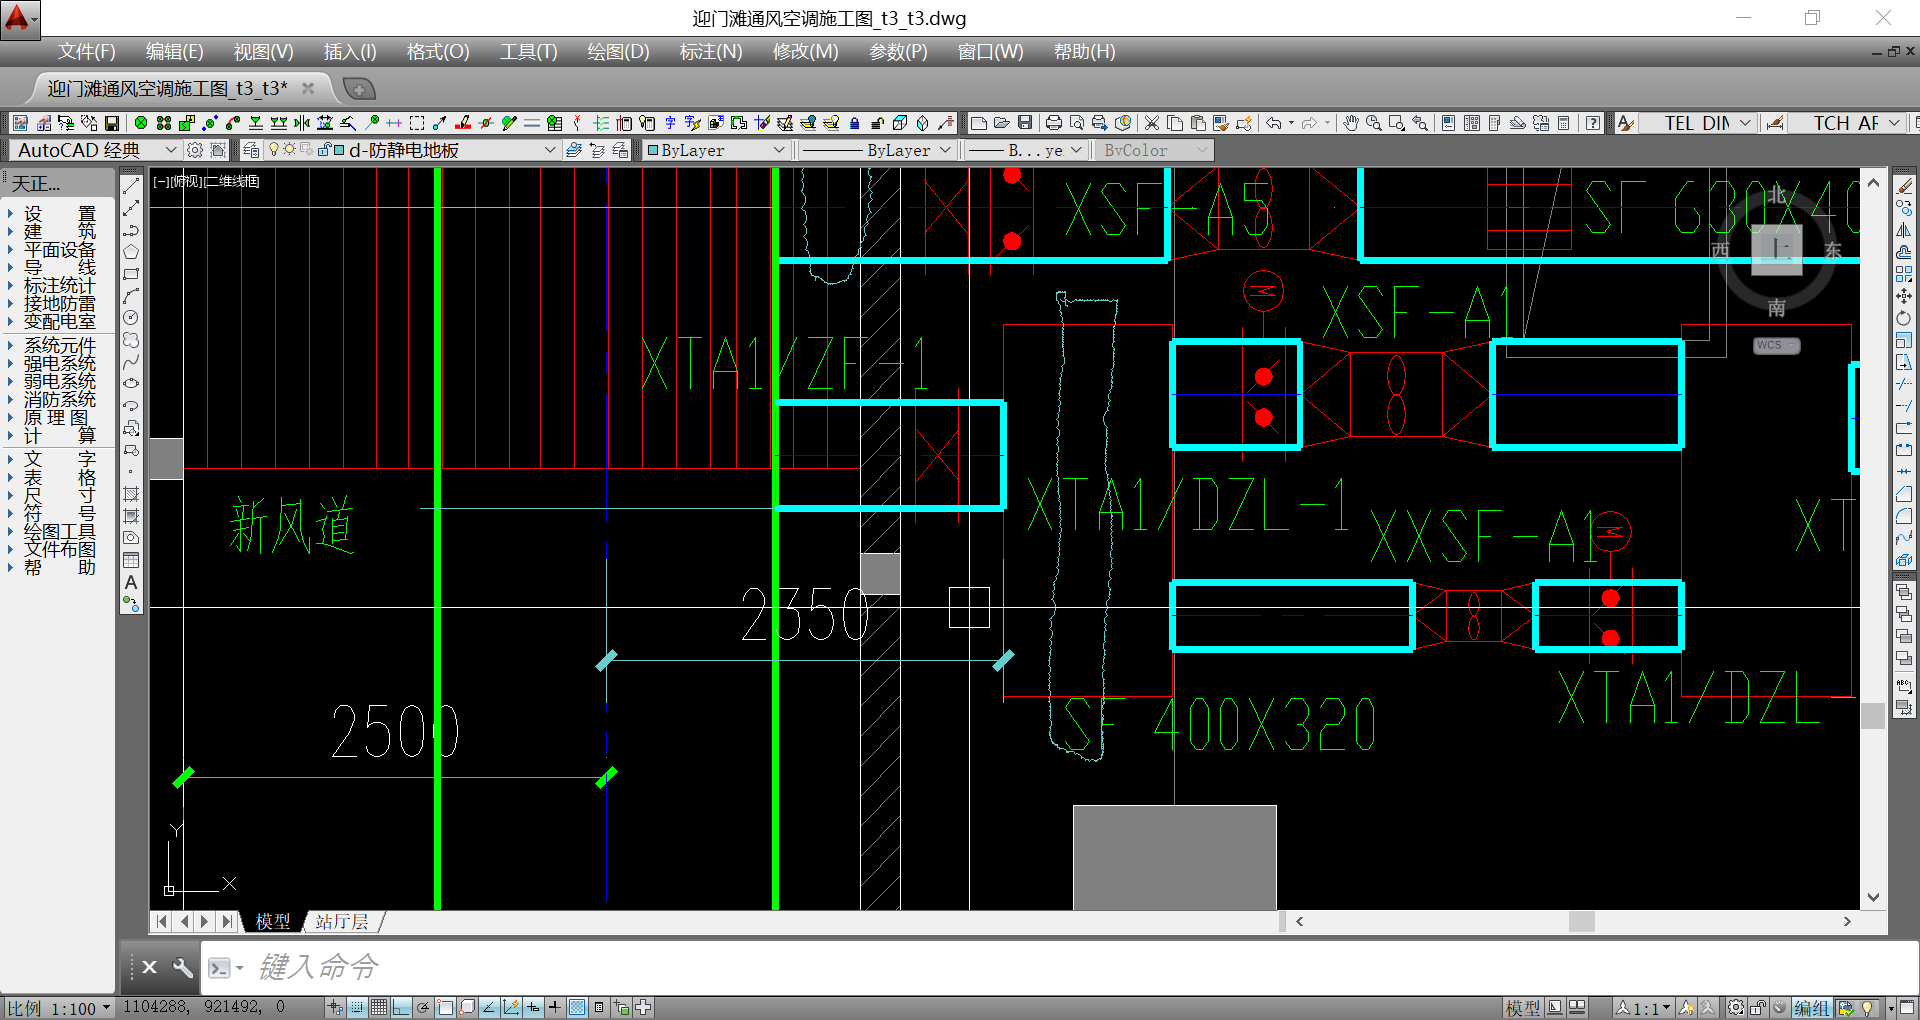The width and height of the screenshot is (1920, 1020).
Task: Click the ByLayer cyan color swatch
Action: coord(653,150)
